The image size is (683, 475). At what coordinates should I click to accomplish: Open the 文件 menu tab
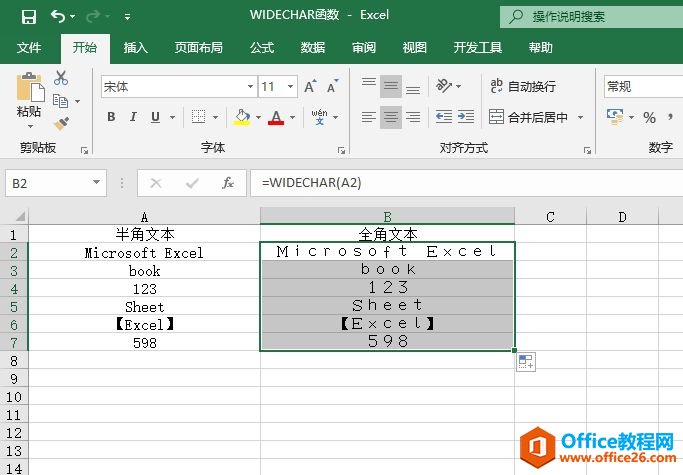(29, 48)
